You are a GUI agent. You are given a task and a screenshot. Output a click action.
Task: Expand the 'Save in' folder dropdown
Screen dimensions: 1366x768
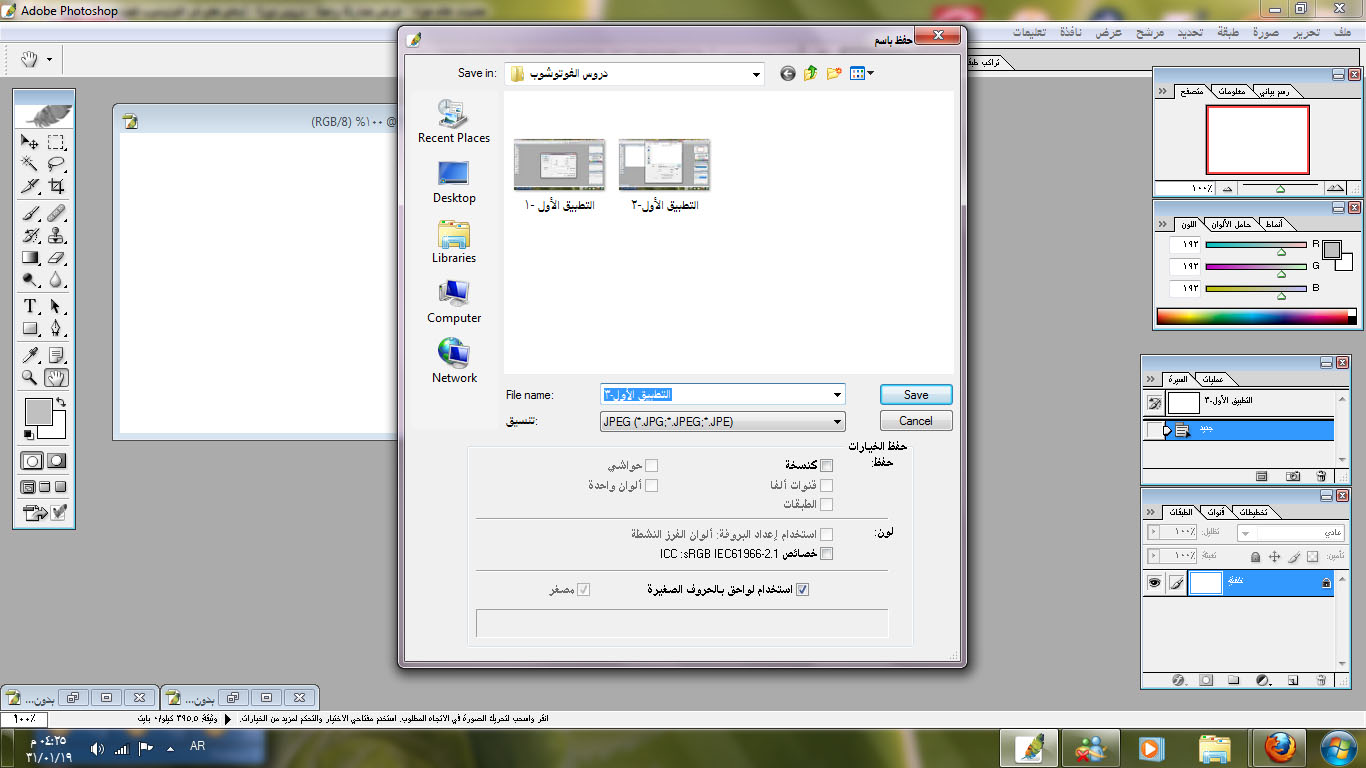[x=756, y=74]
